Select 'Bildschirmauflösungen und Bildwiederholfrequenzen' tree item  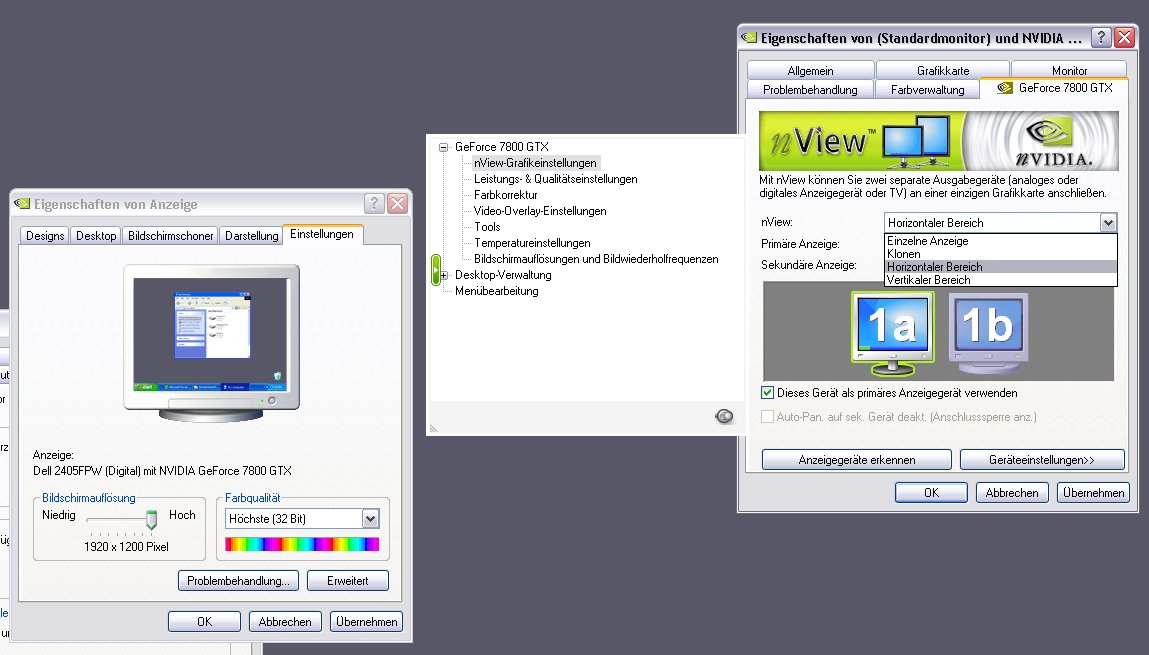tap(596, 260)
